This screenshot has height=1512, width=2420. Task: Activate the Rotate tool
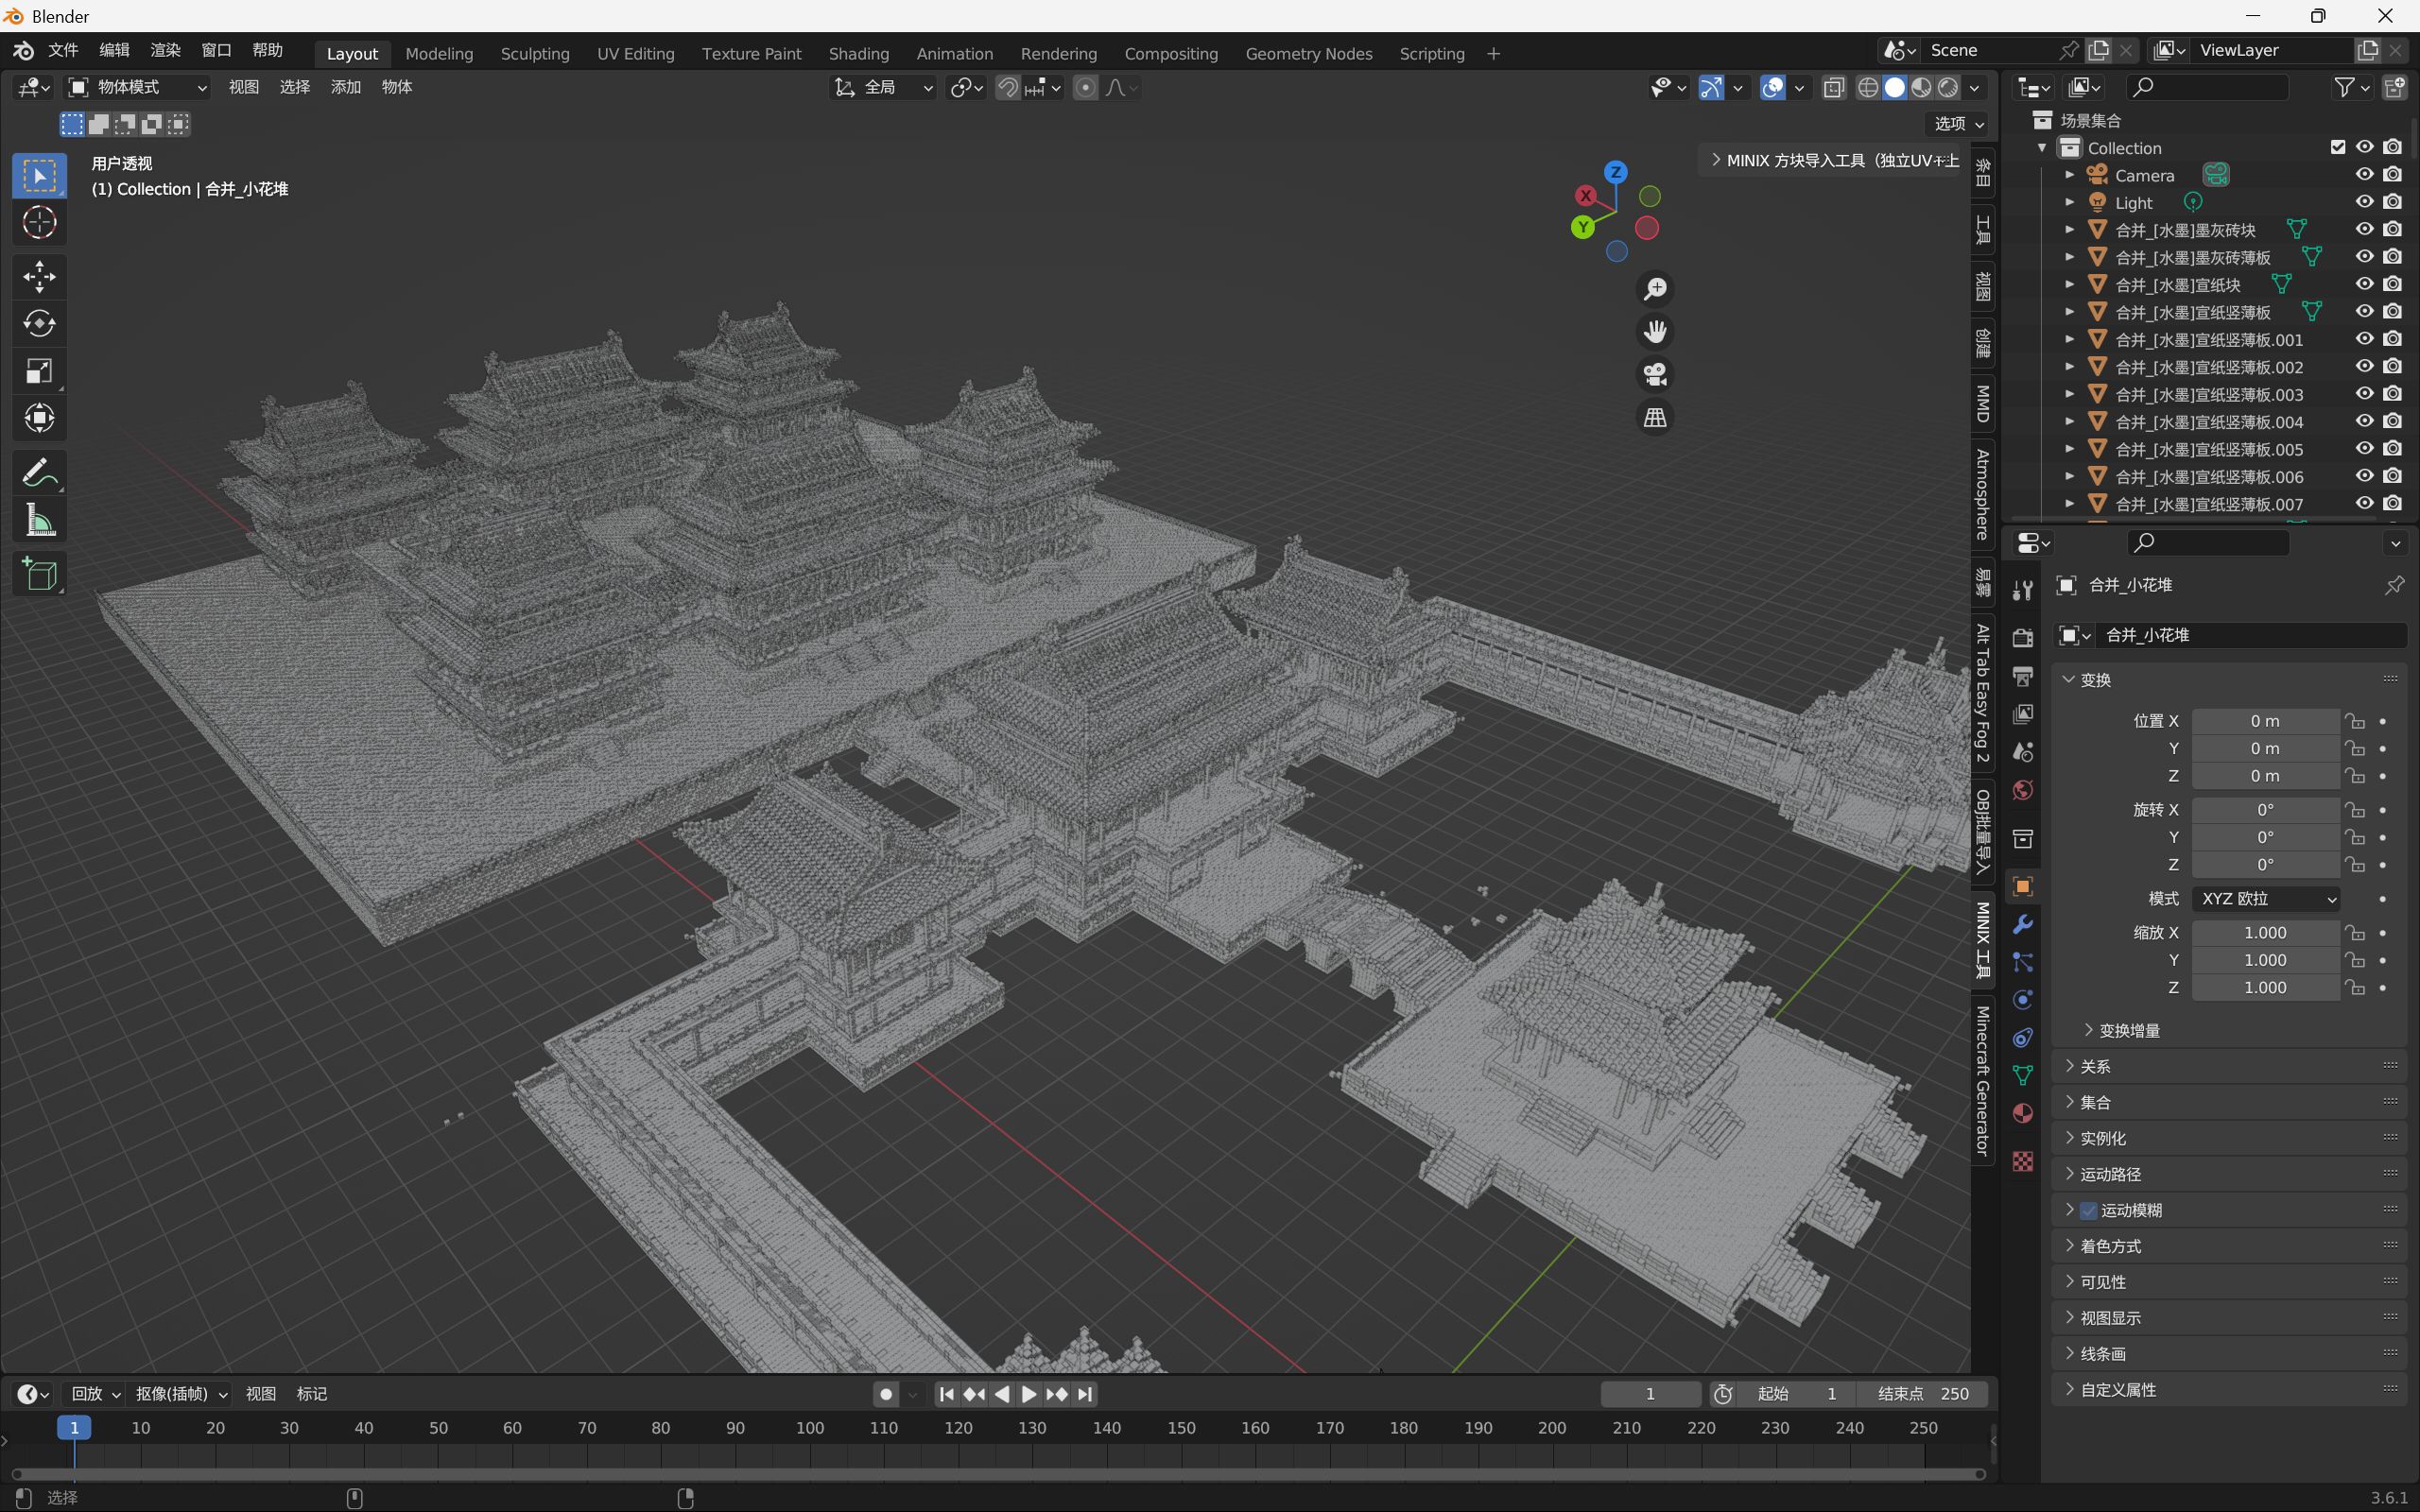click(x=39, y=324)
